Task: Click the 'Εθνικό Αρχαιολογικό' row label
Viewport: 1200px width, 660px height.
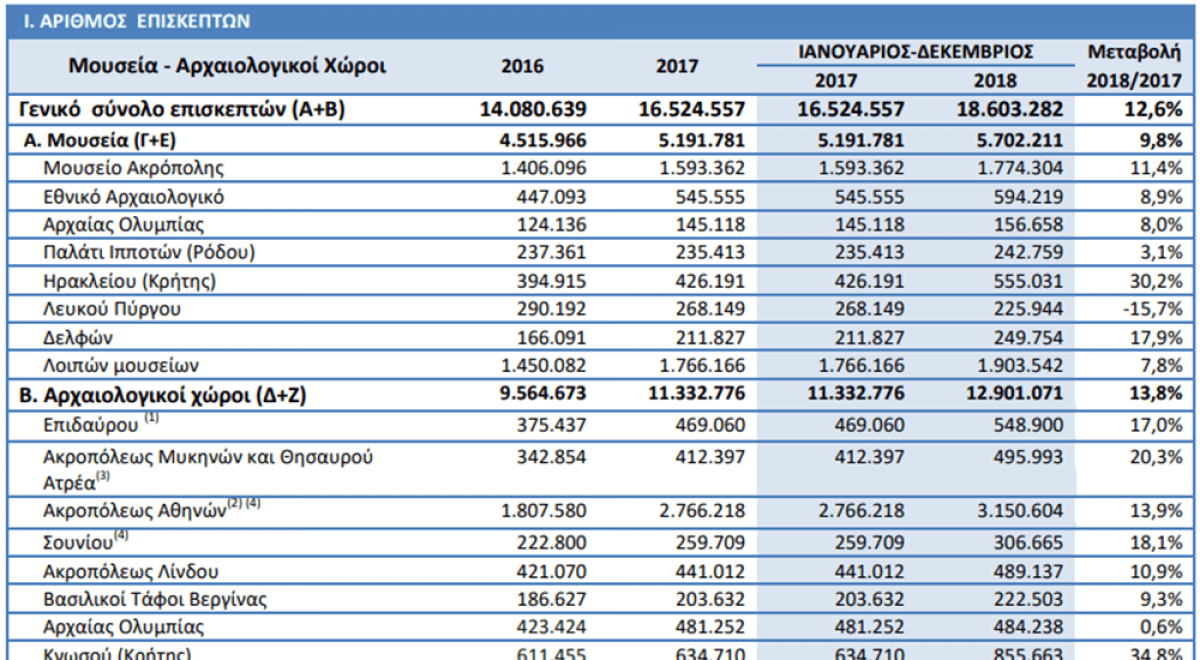Action: [134, 197]
